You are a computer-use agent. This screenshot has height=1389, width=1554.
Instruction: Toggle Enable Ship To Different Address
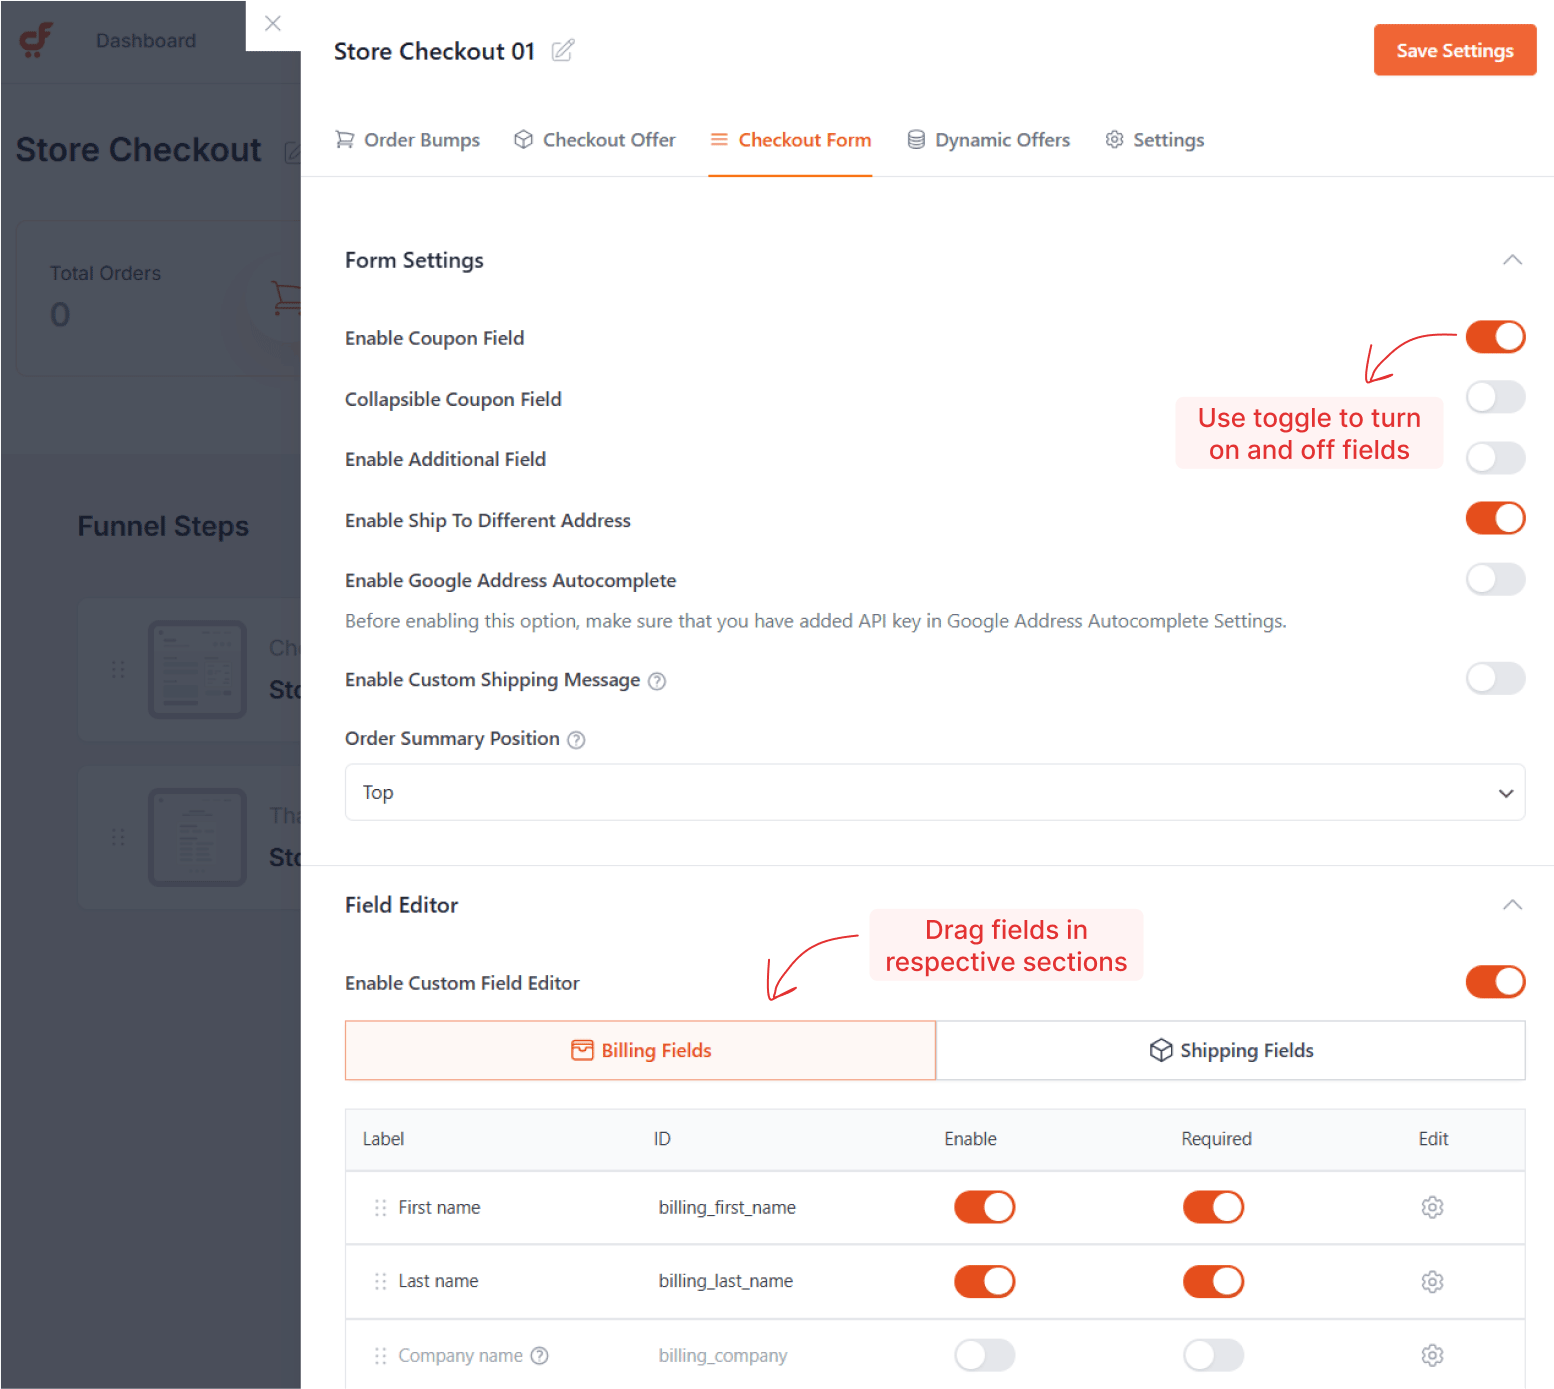click(1495, 518)
